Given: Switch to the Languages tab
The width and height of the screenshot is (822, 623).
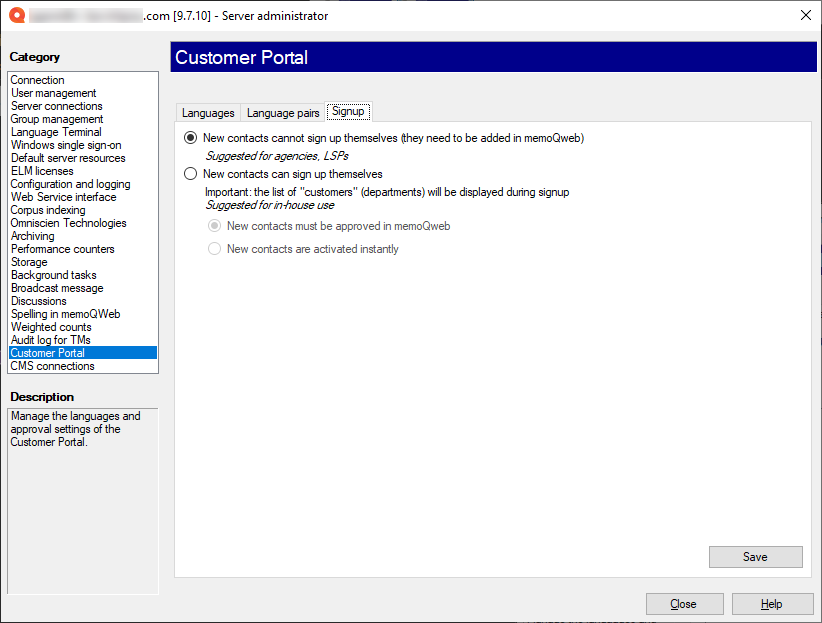Looking at the screenshot, I should 208,113.
